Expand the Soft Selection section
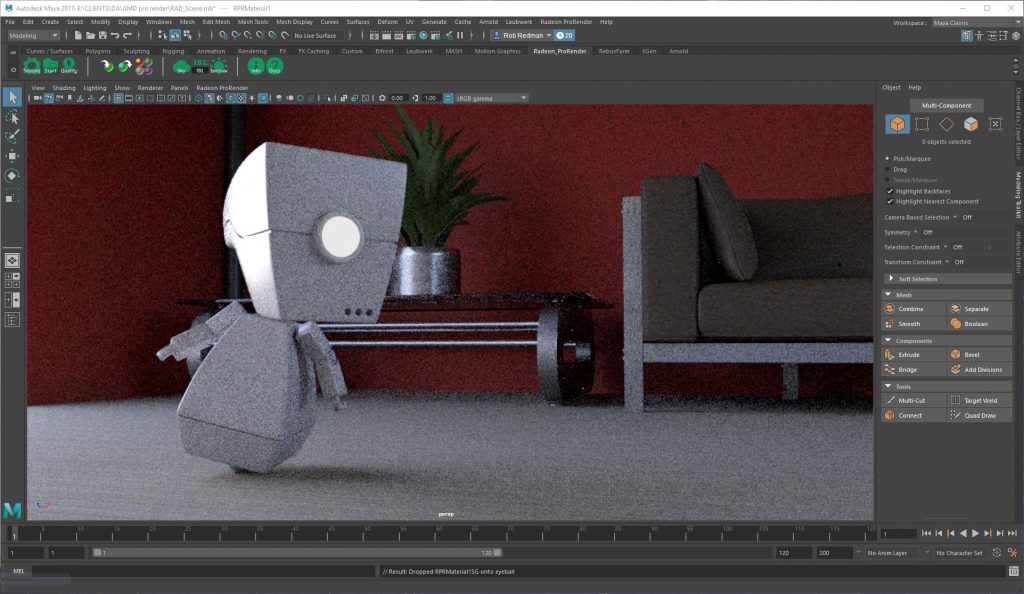Screen dimensions: 1024x594 947,279
